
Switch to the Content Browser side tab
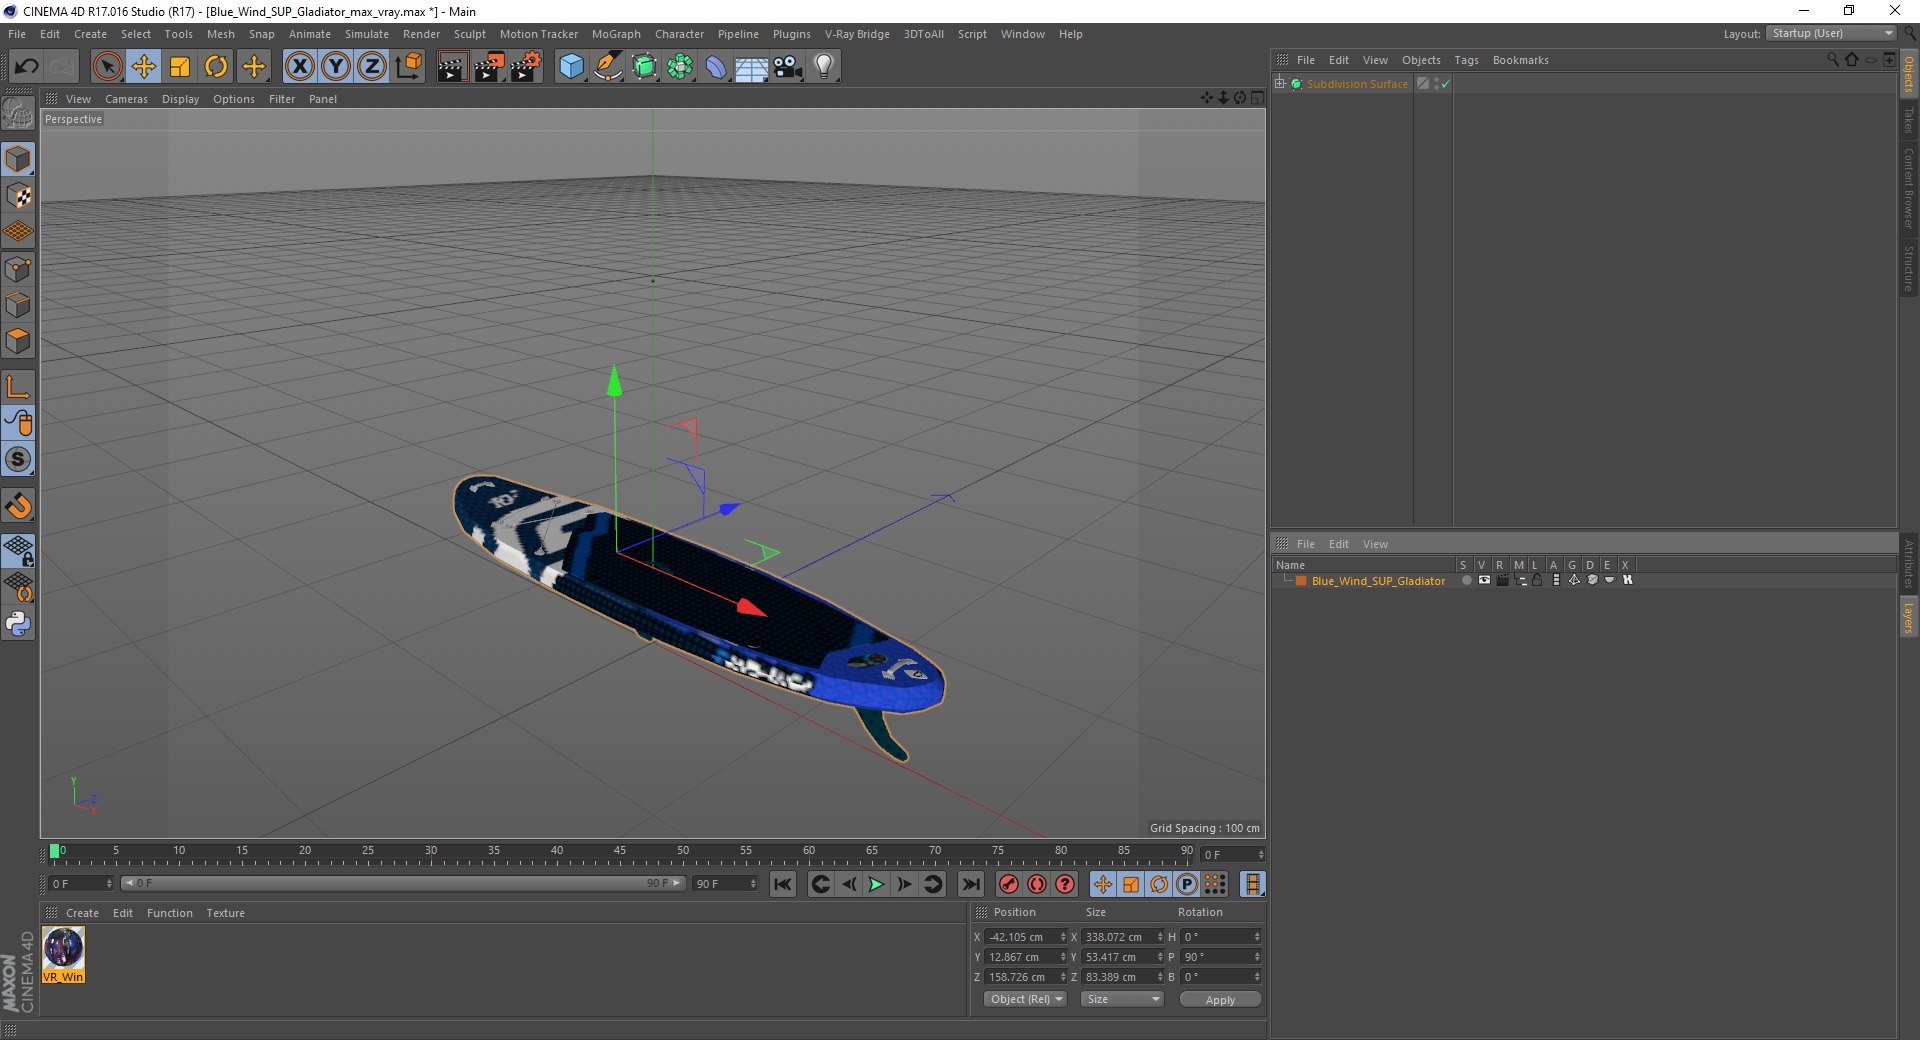pyautogui.click(x=1908, y=188)
